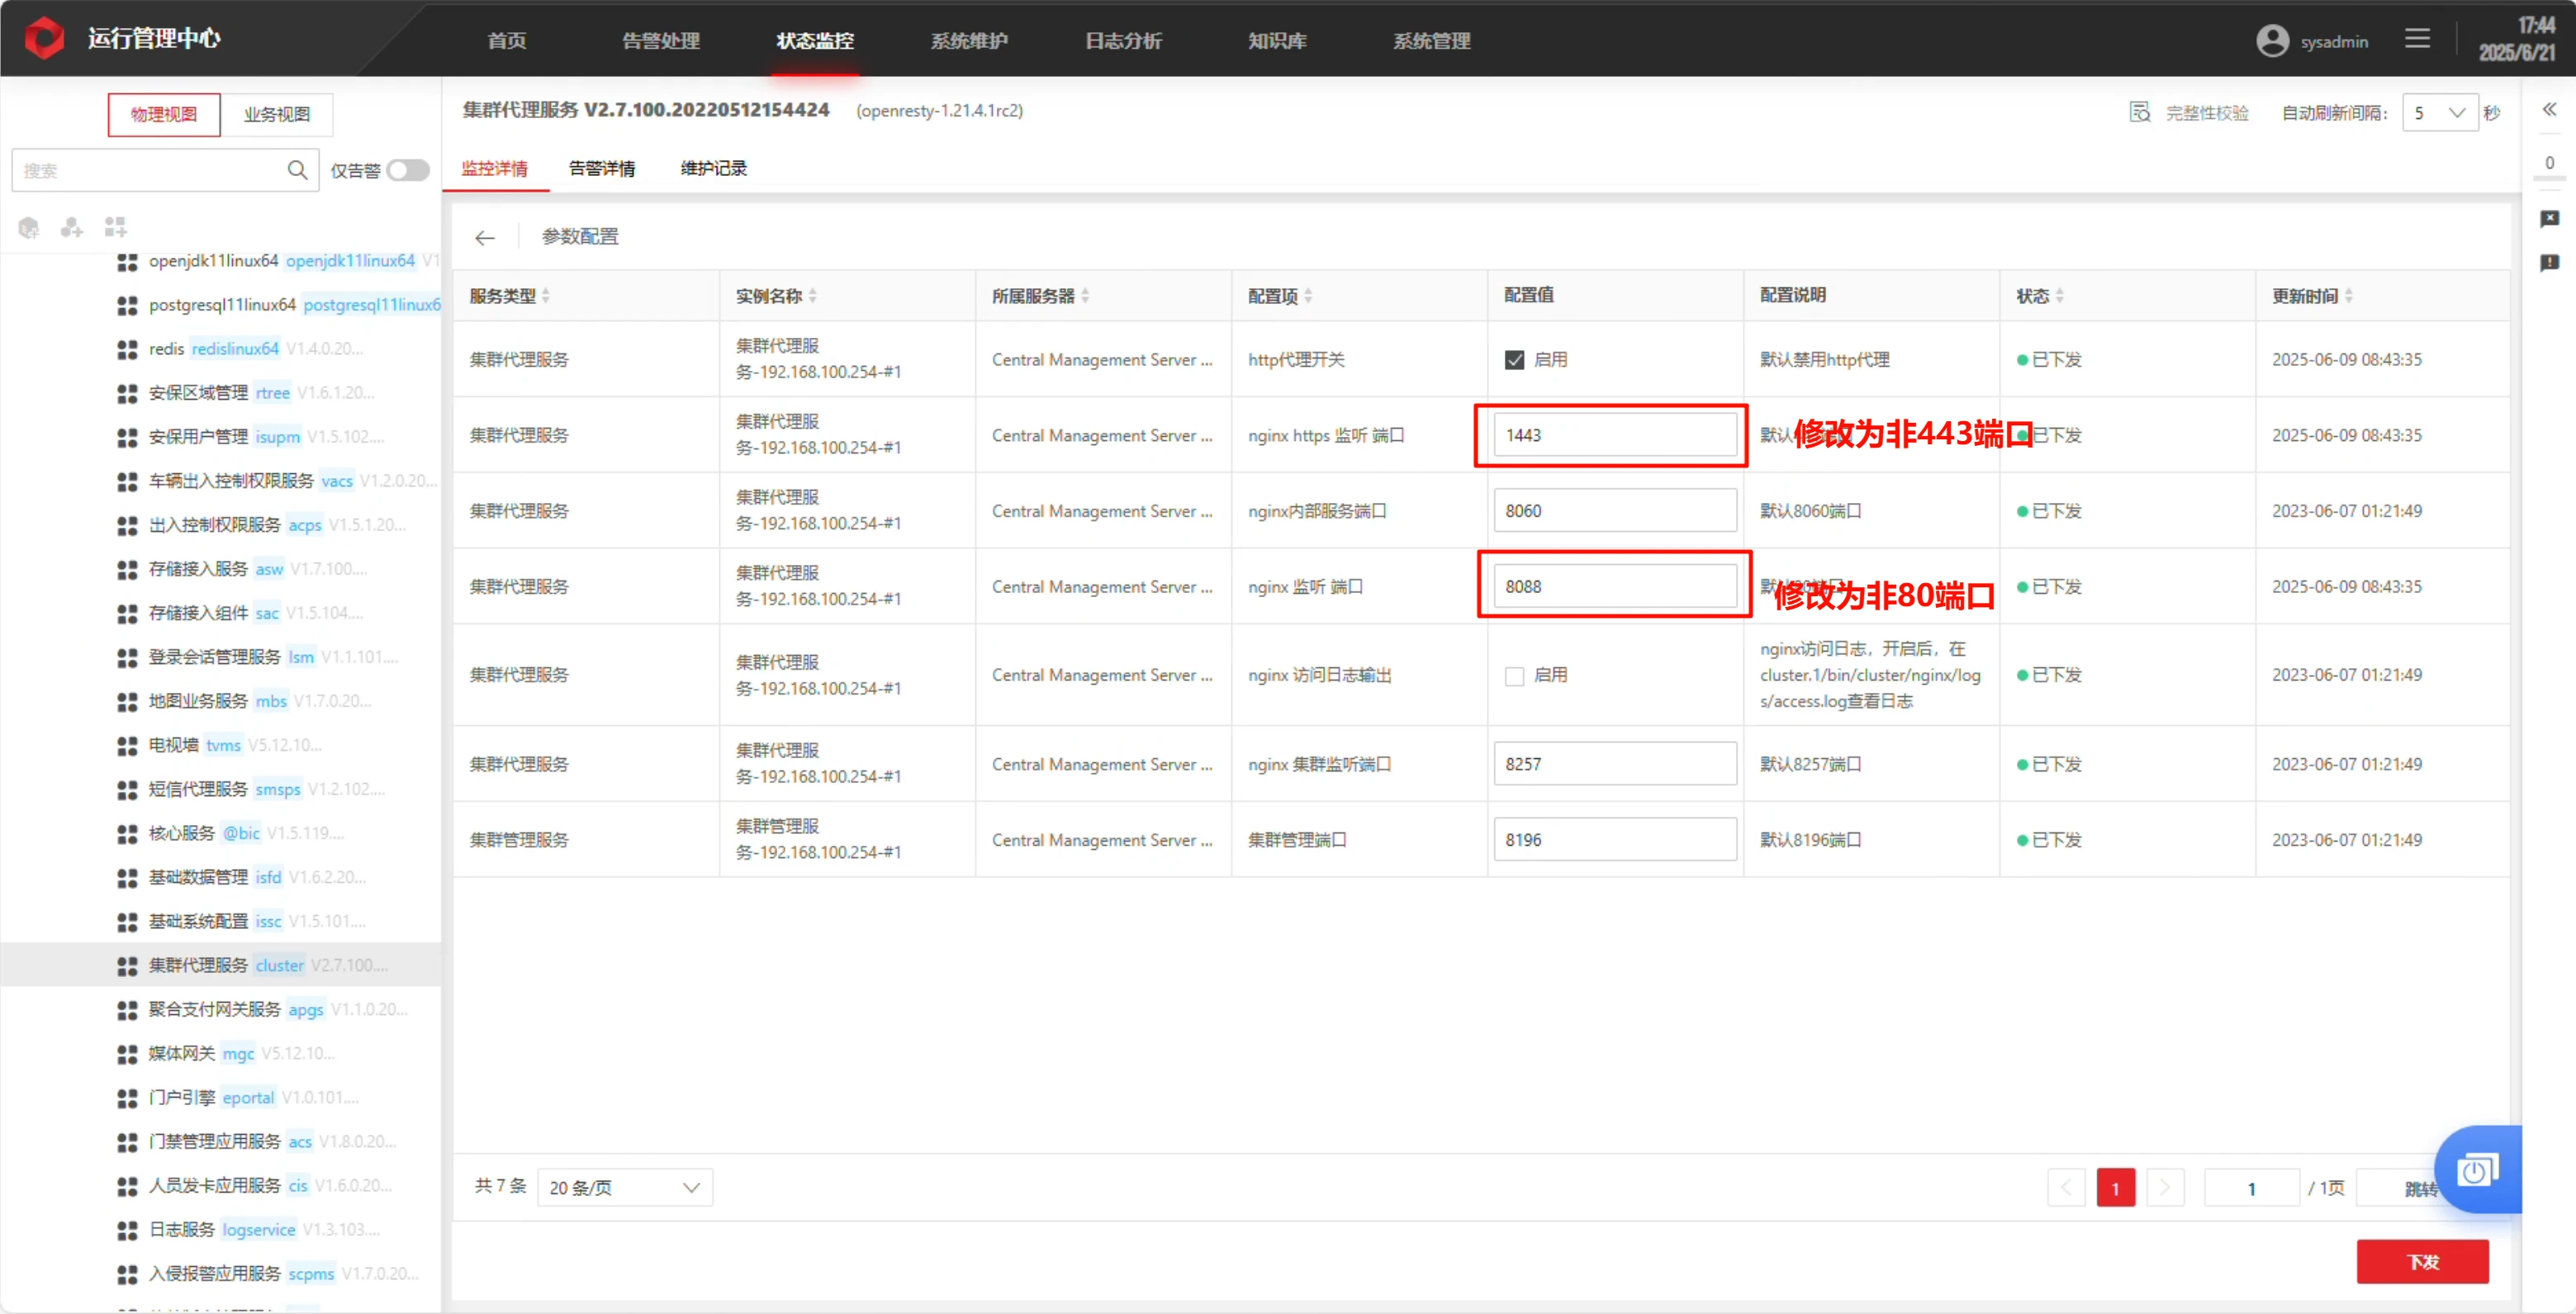The height and width of the screenshot is (1314, 2576).
Task: Click the page jump number field
Action: 2251,1188
